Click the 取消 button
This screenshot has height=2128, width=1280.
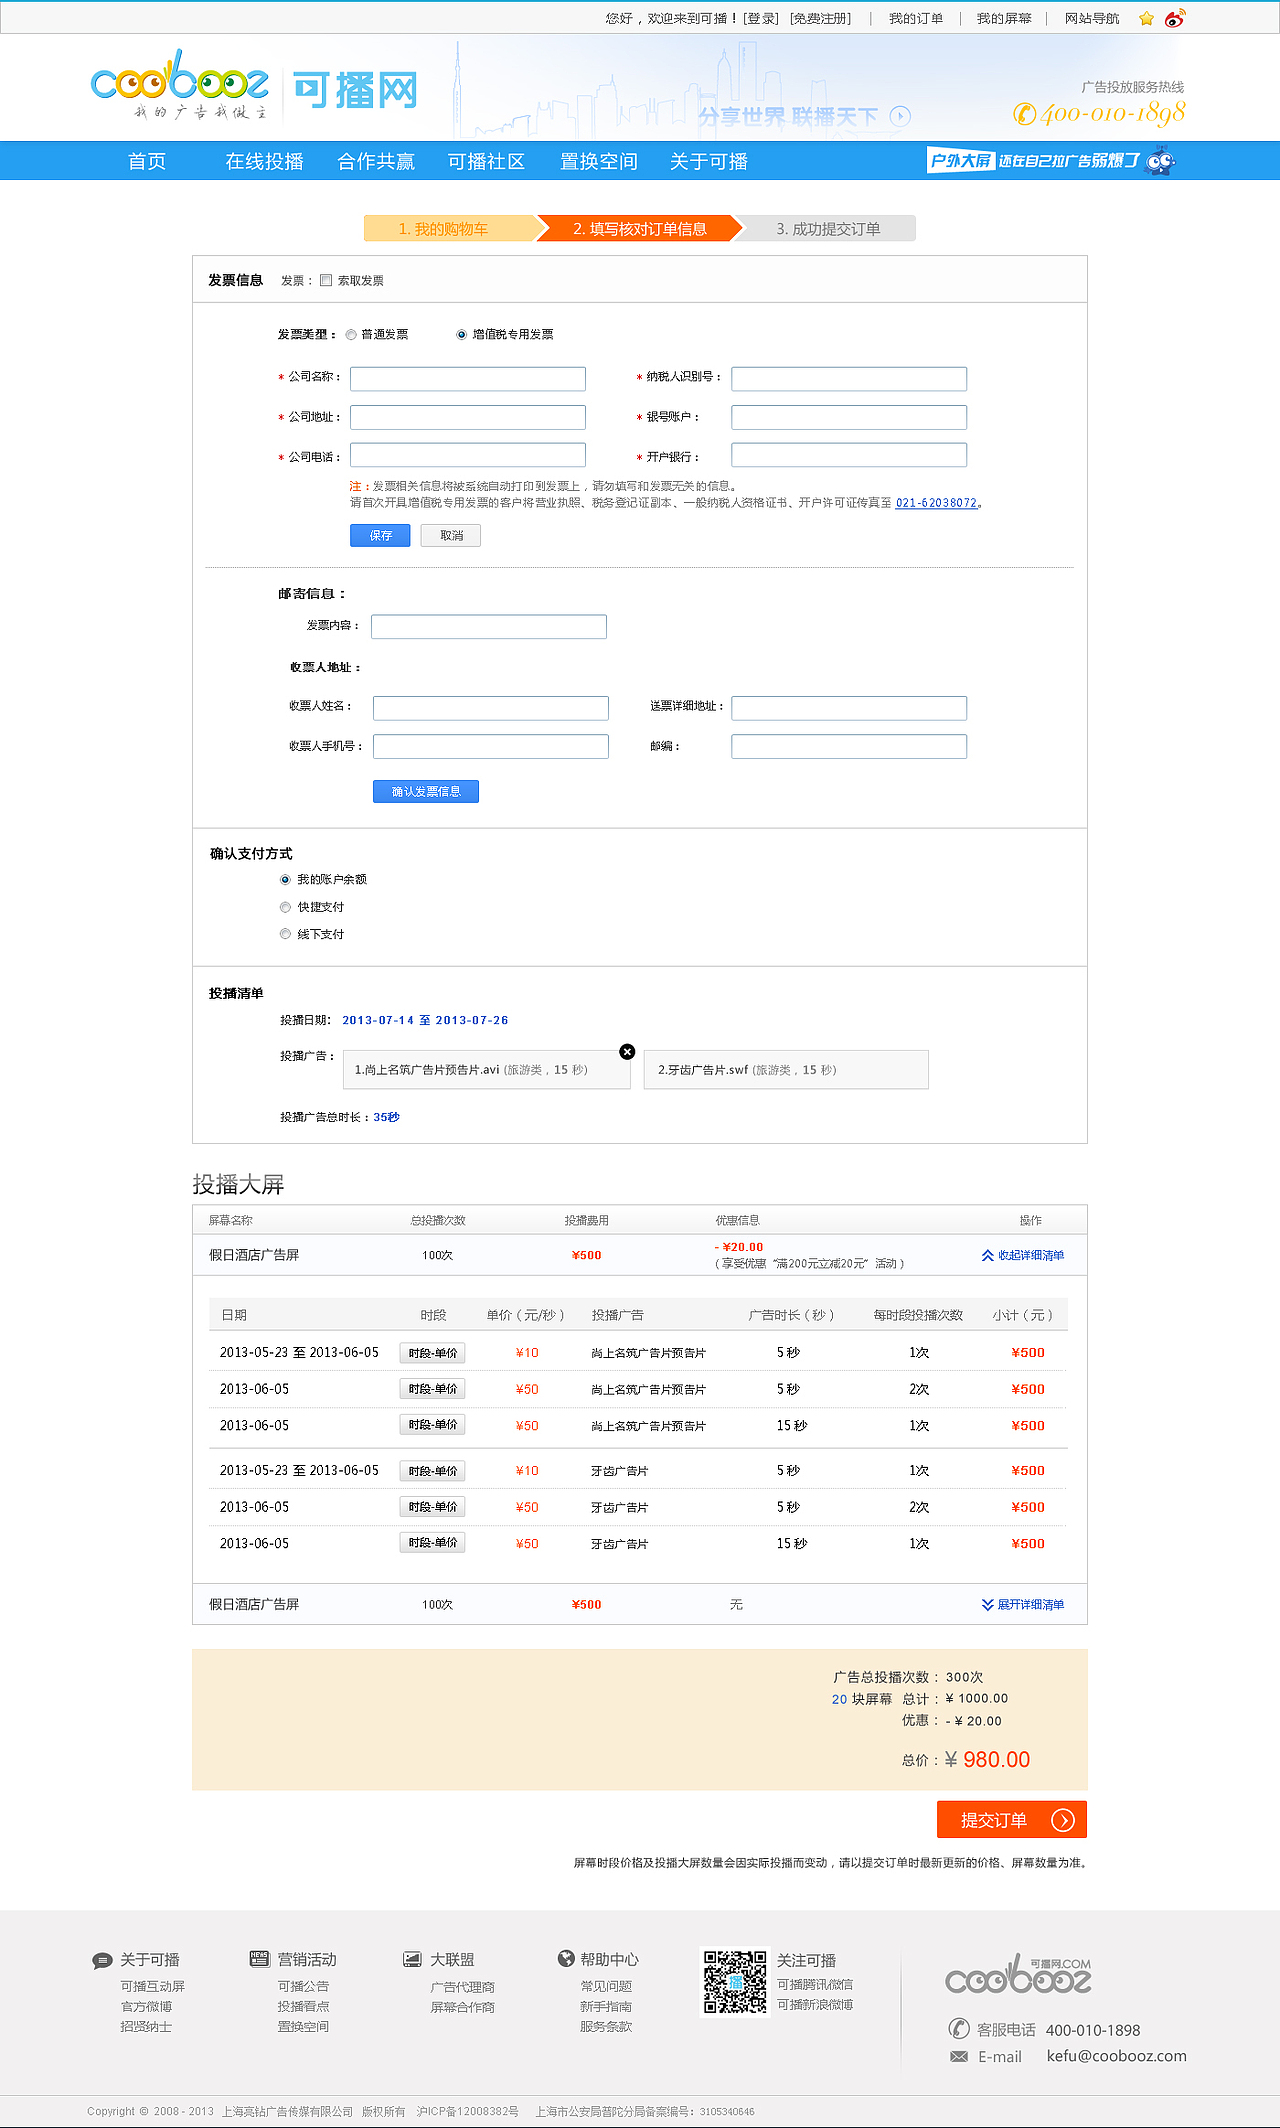[x=451, y=536]
